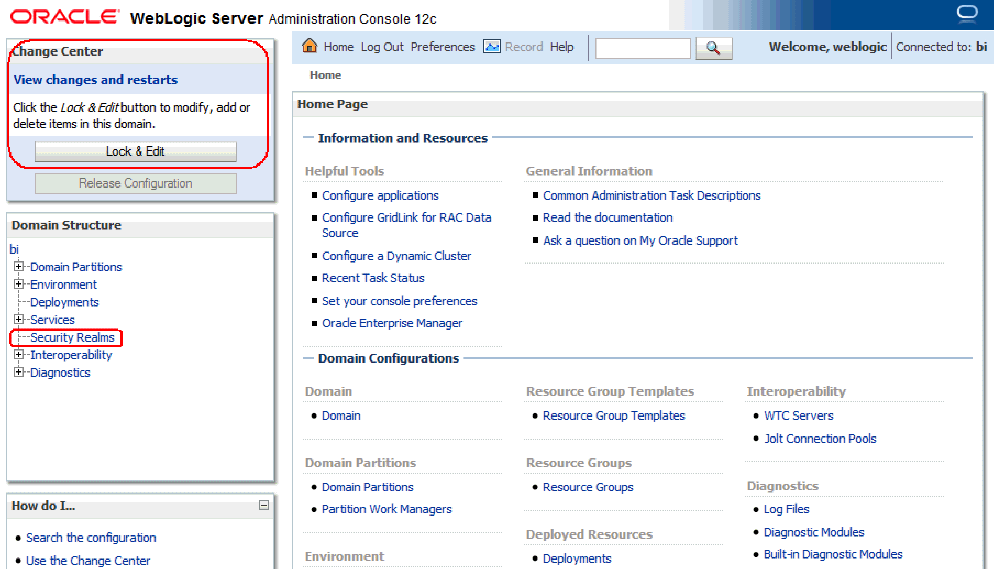Open Read the documentation link
Screen dimensions: 994x569
pos(608,218)
